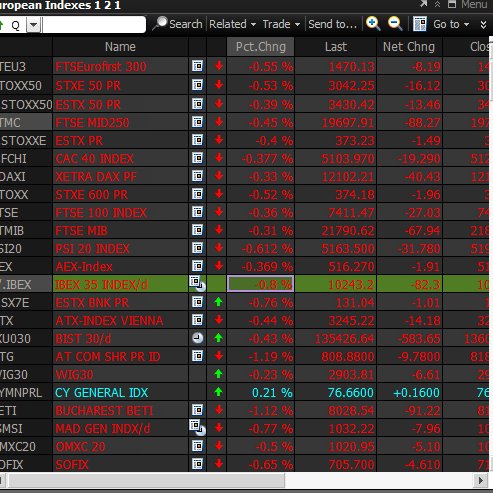
Task: Open quote icon for PSI 20 INDEX
Action: pos(197,248)
